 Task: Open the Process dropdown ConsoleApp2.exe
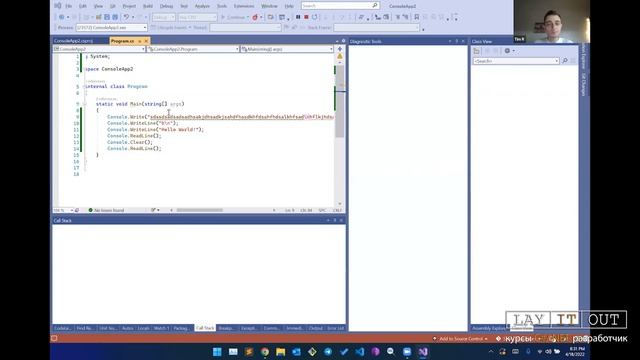(x=111, y=28)
